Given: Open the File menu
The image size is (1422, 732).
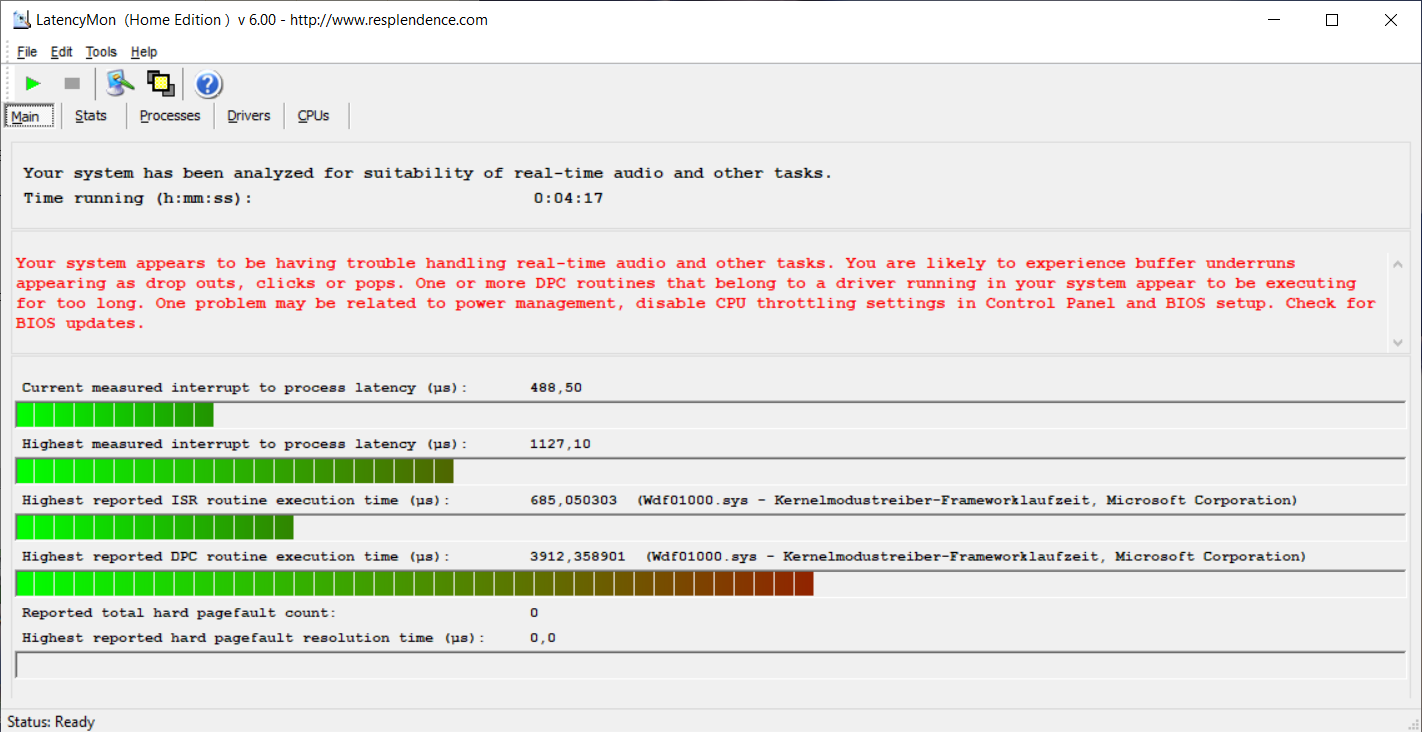Looking at the screenshot, I should [x=27, y=52].
